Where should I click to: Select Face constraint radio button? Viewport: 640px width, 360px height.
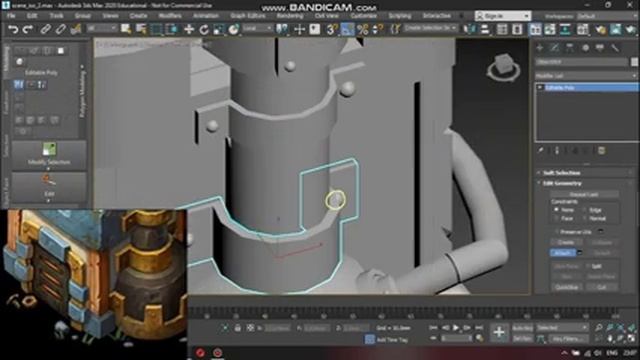(x=556, y=219)
